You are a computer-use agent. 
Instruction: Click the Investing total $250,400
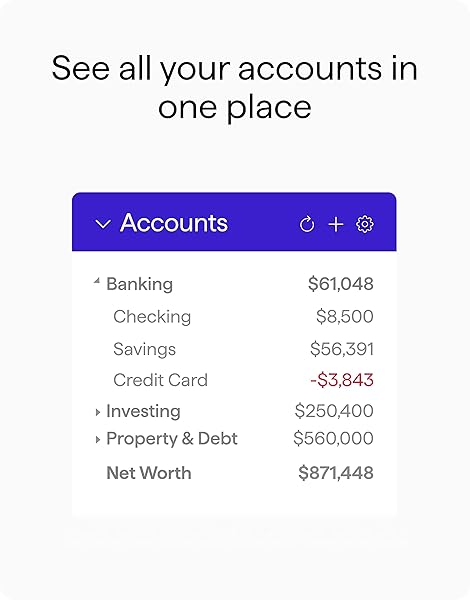tap(334, 411)
